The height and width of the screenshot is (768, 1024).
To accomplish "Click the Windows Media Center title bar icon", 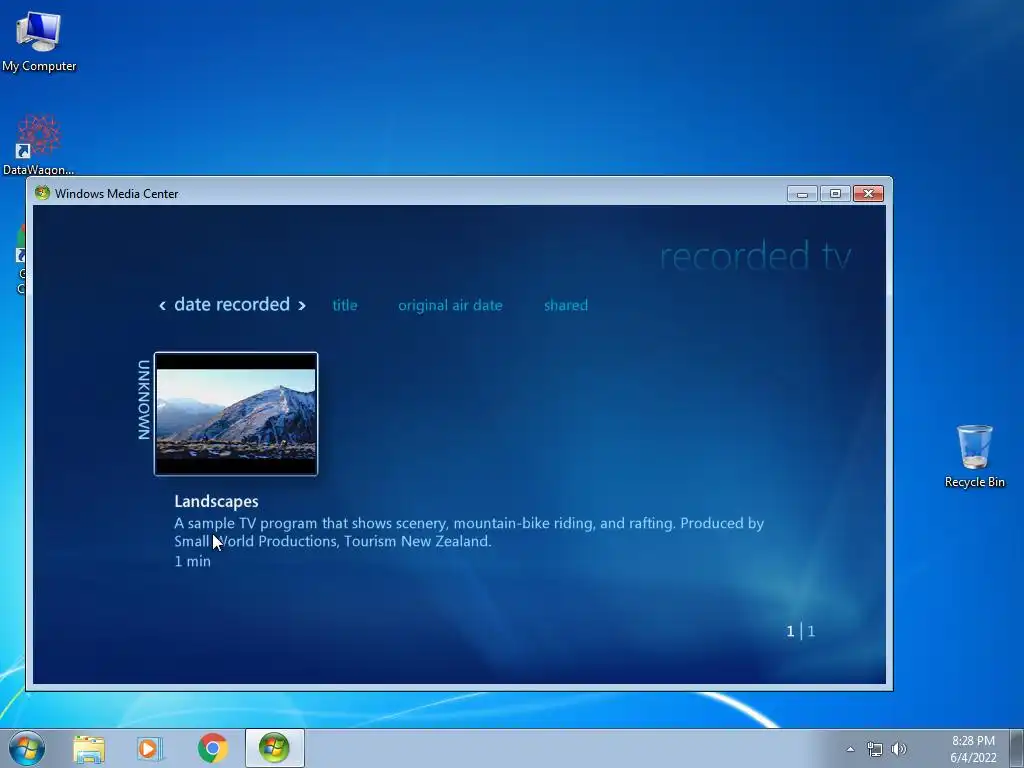I will [x=42, y=193].
